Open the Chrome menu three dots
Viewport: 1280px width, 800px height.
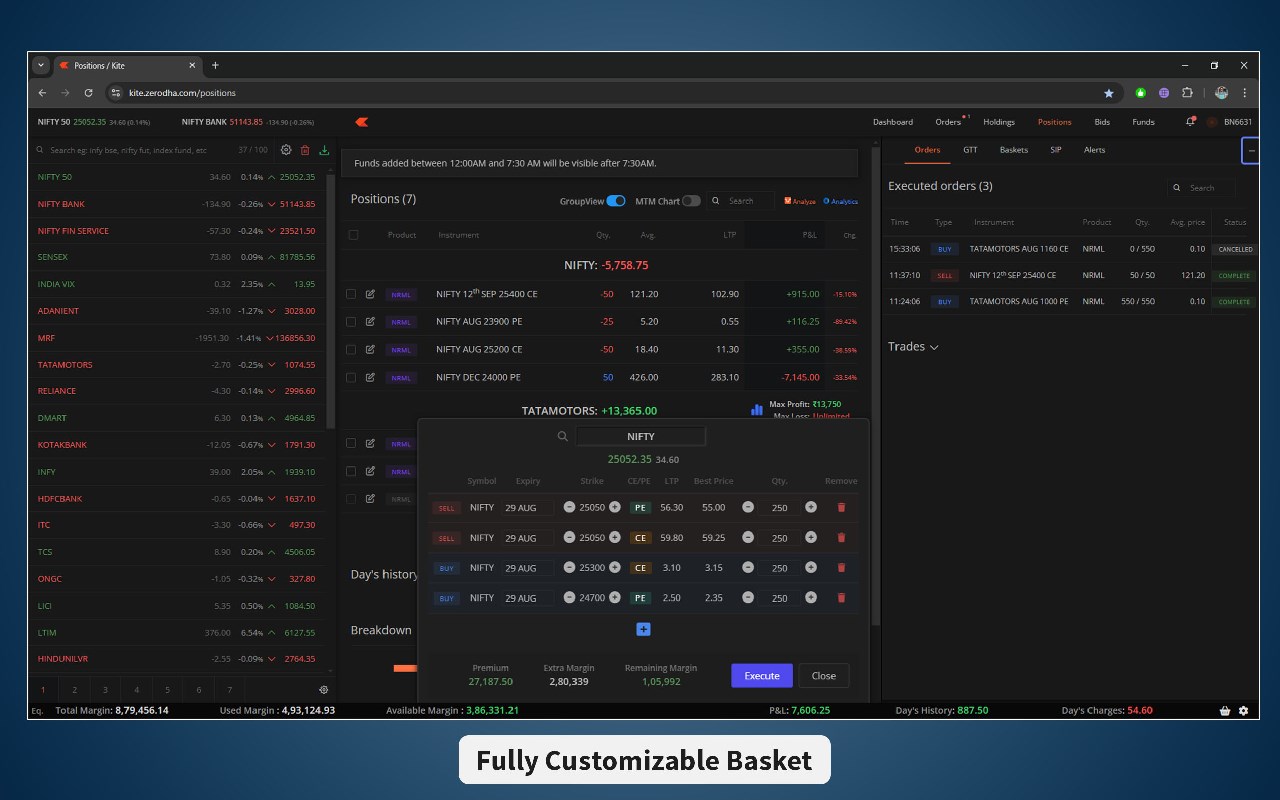[1245, 93]
